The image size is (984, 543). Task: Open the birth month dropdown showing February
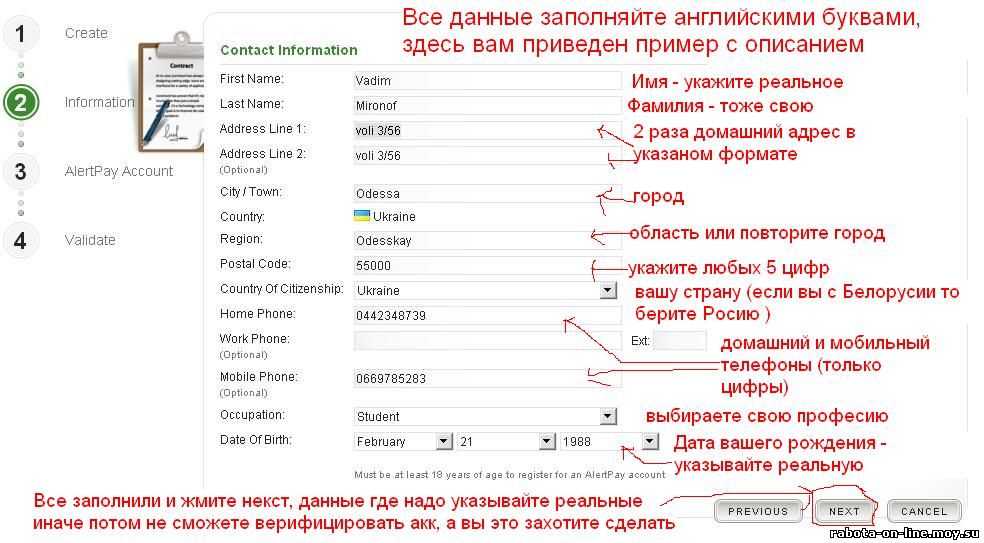click(x=444, y=441)
